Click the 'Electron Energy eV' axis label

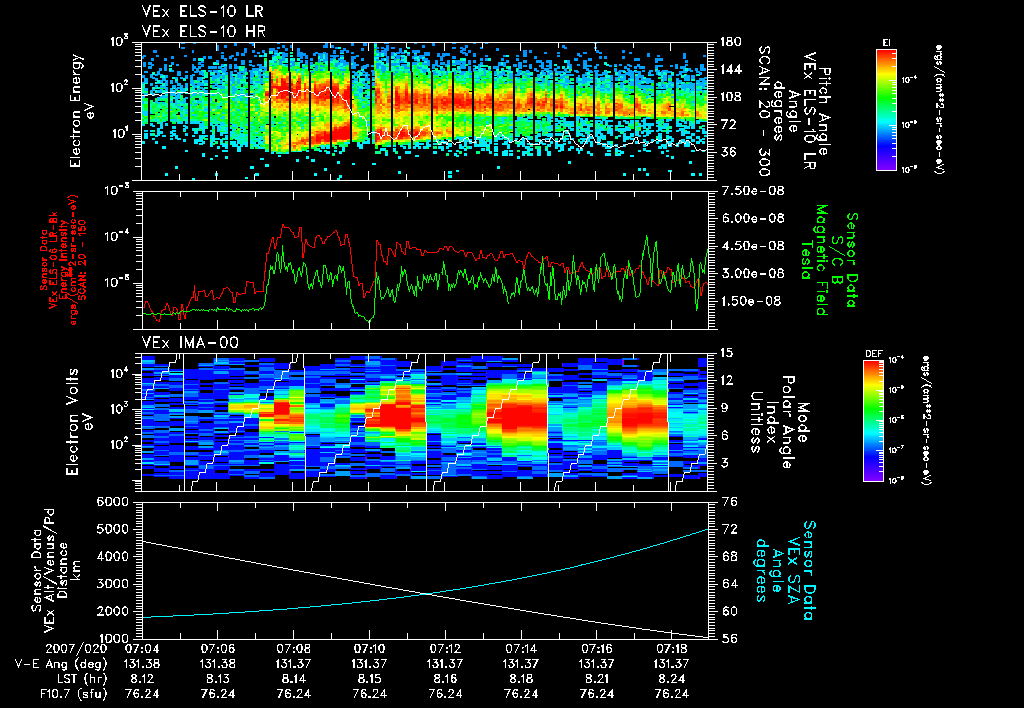pos(83,110)
